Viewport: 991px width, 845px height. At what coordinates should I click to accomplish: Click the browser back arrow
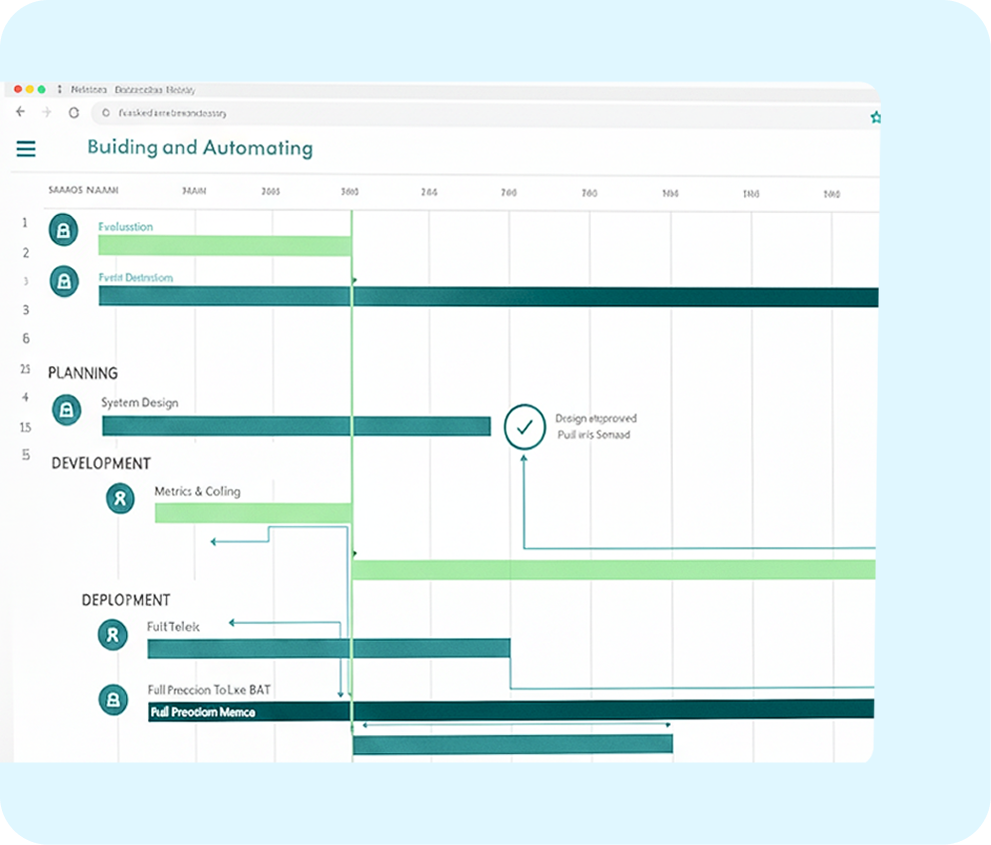click(x=21, y=112)
